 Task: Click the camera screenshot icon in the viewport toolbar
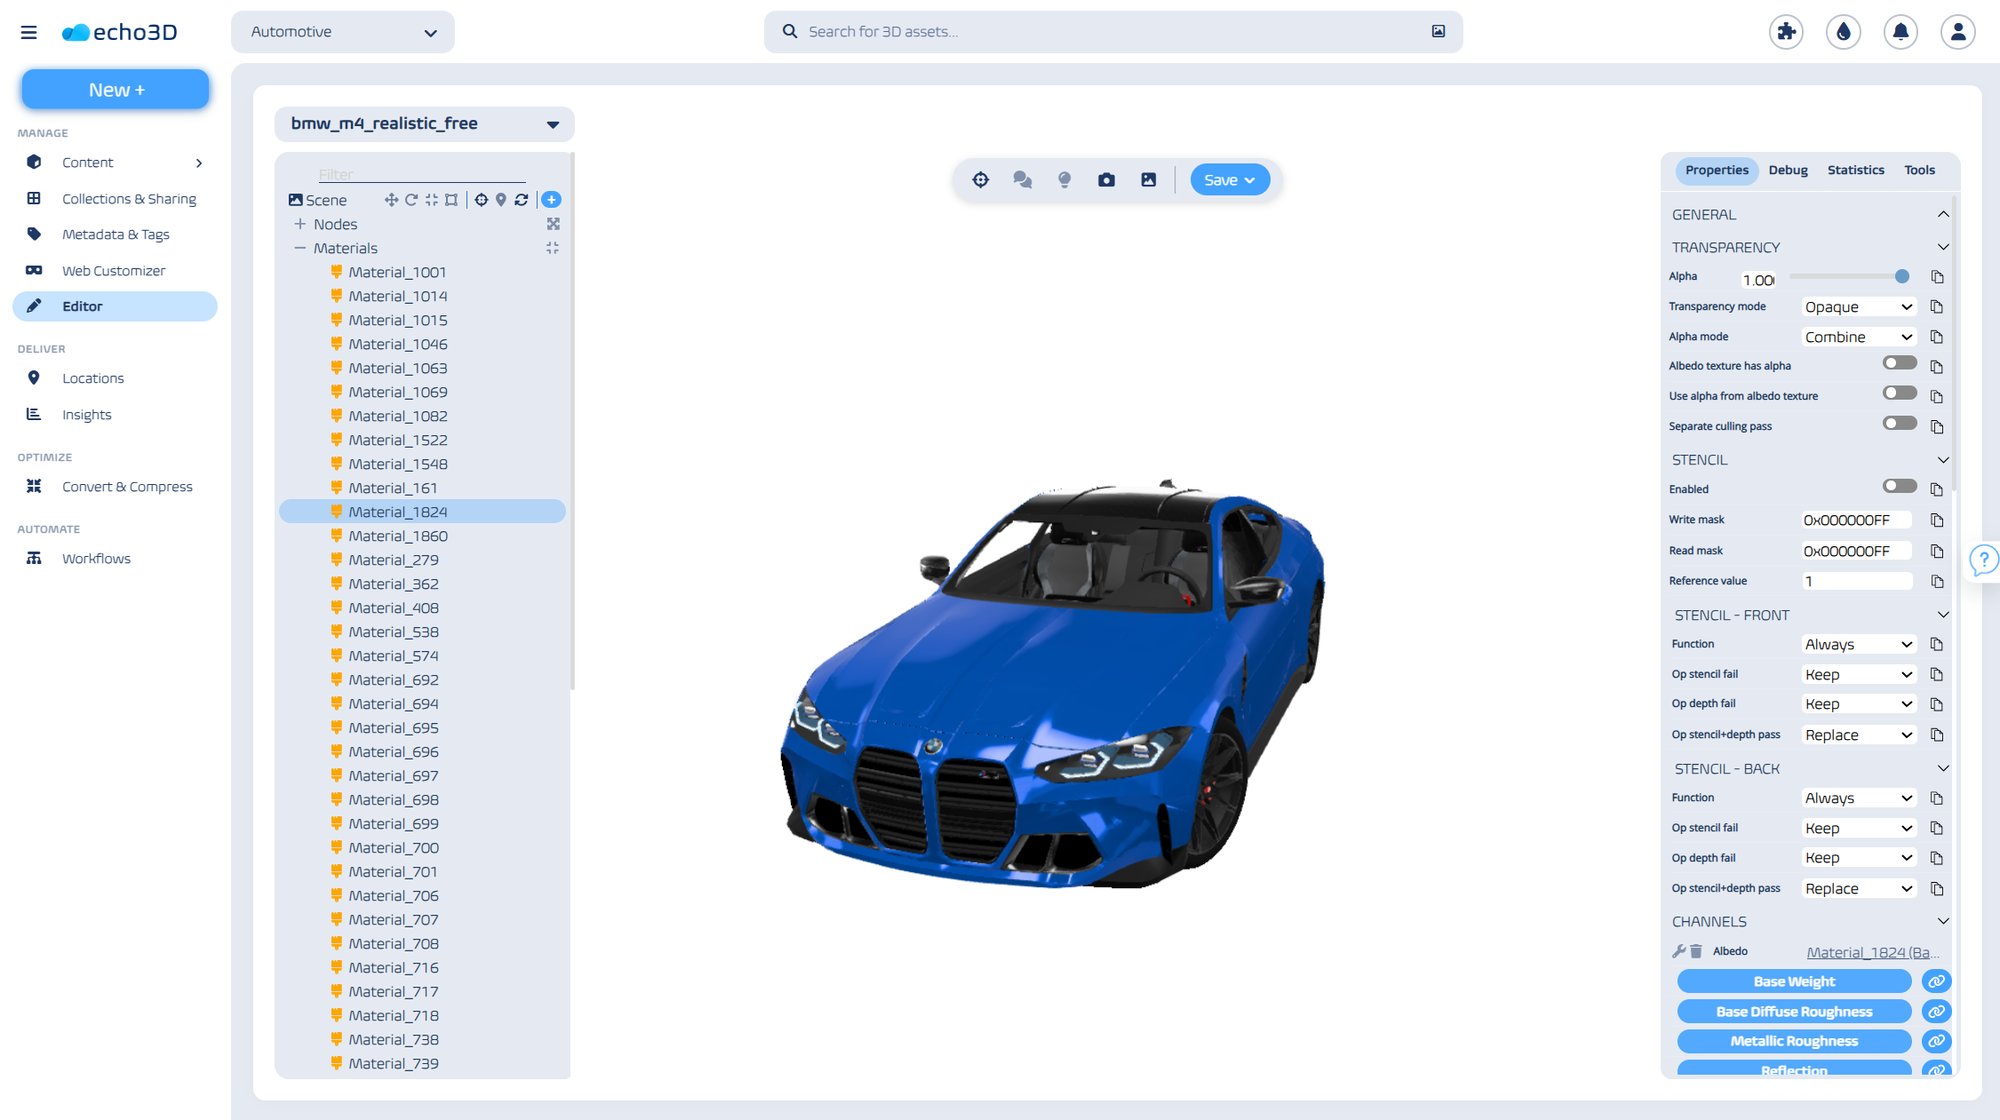1106,180
